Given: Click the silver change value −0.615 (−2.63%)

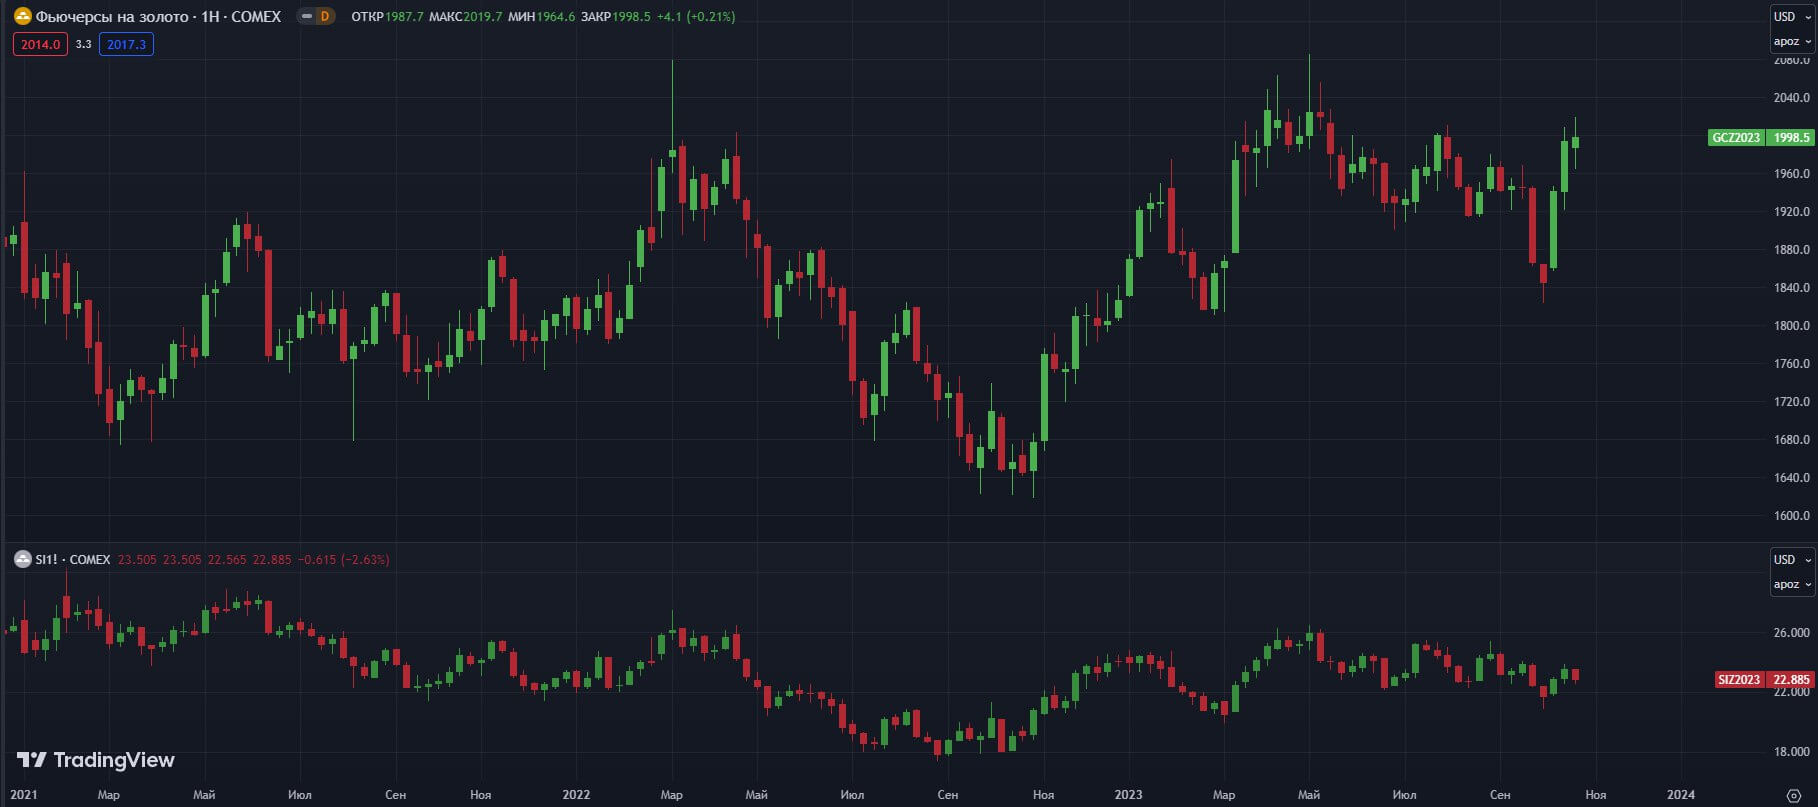Looking at the screenshot, I should click(345, 560).
